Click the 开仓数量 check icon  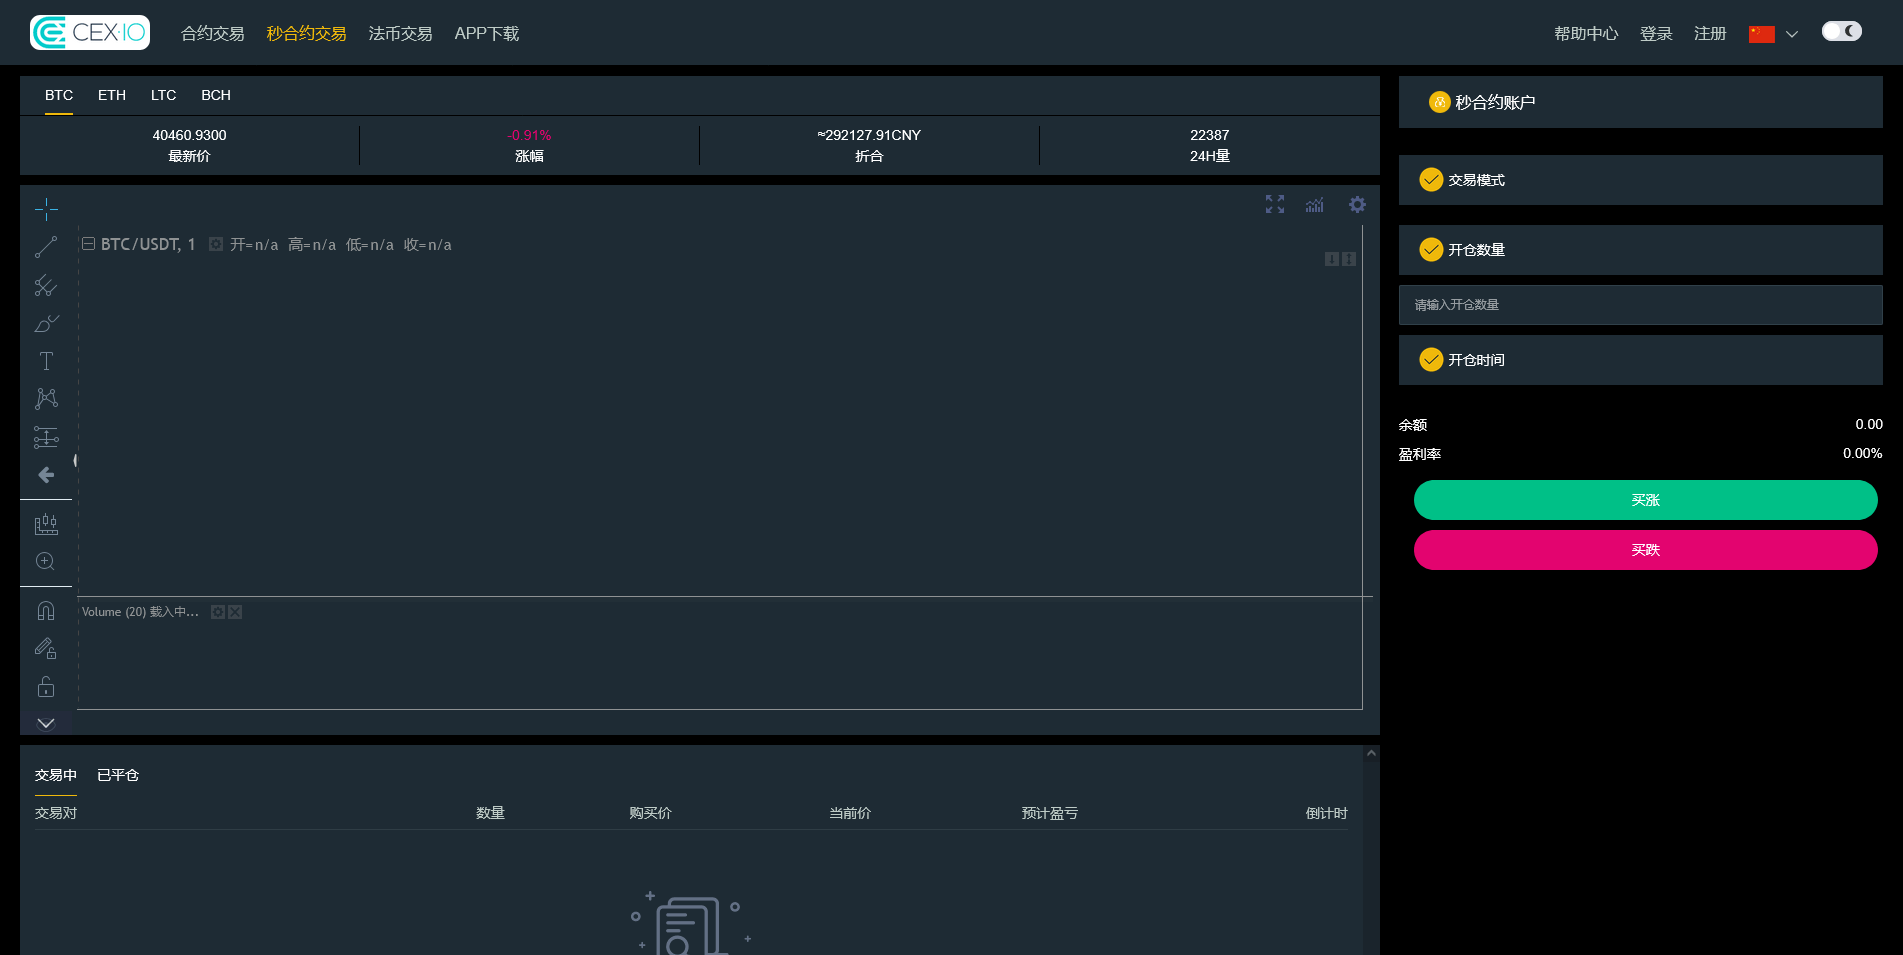(x=1432, y=249)
